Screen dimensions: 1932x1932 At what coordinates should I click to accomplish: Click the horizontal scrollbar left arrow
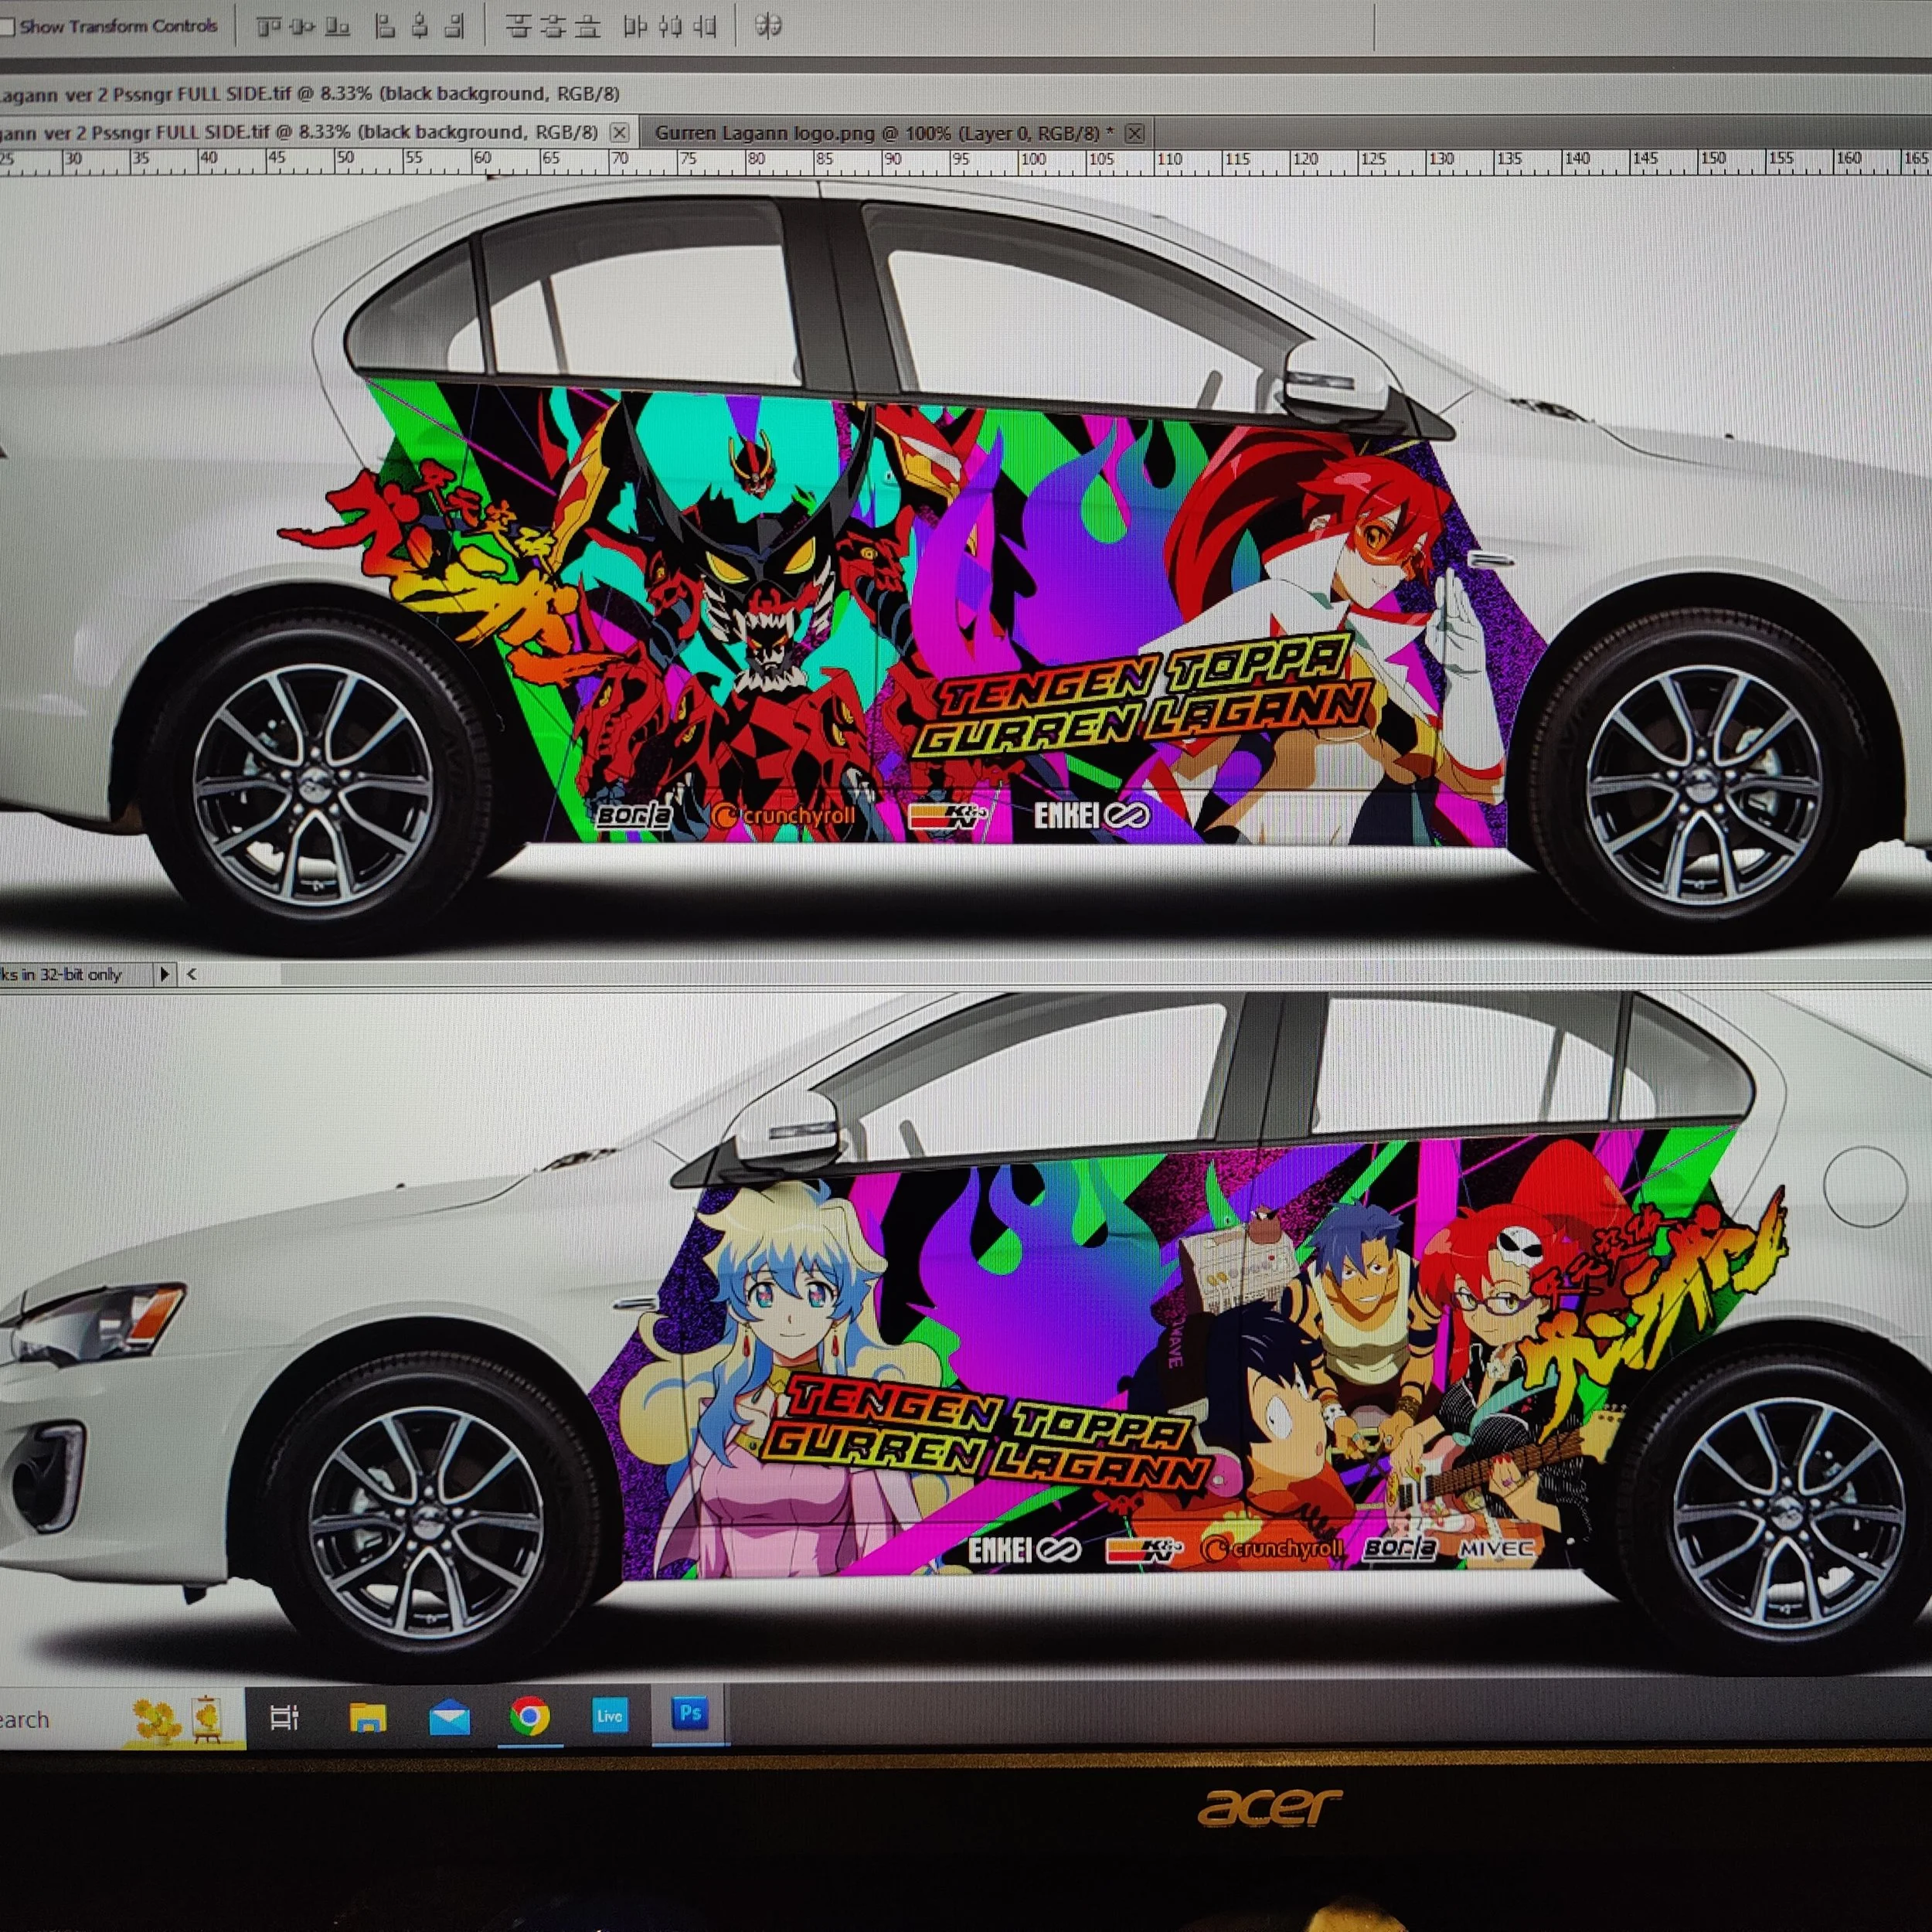191,973
